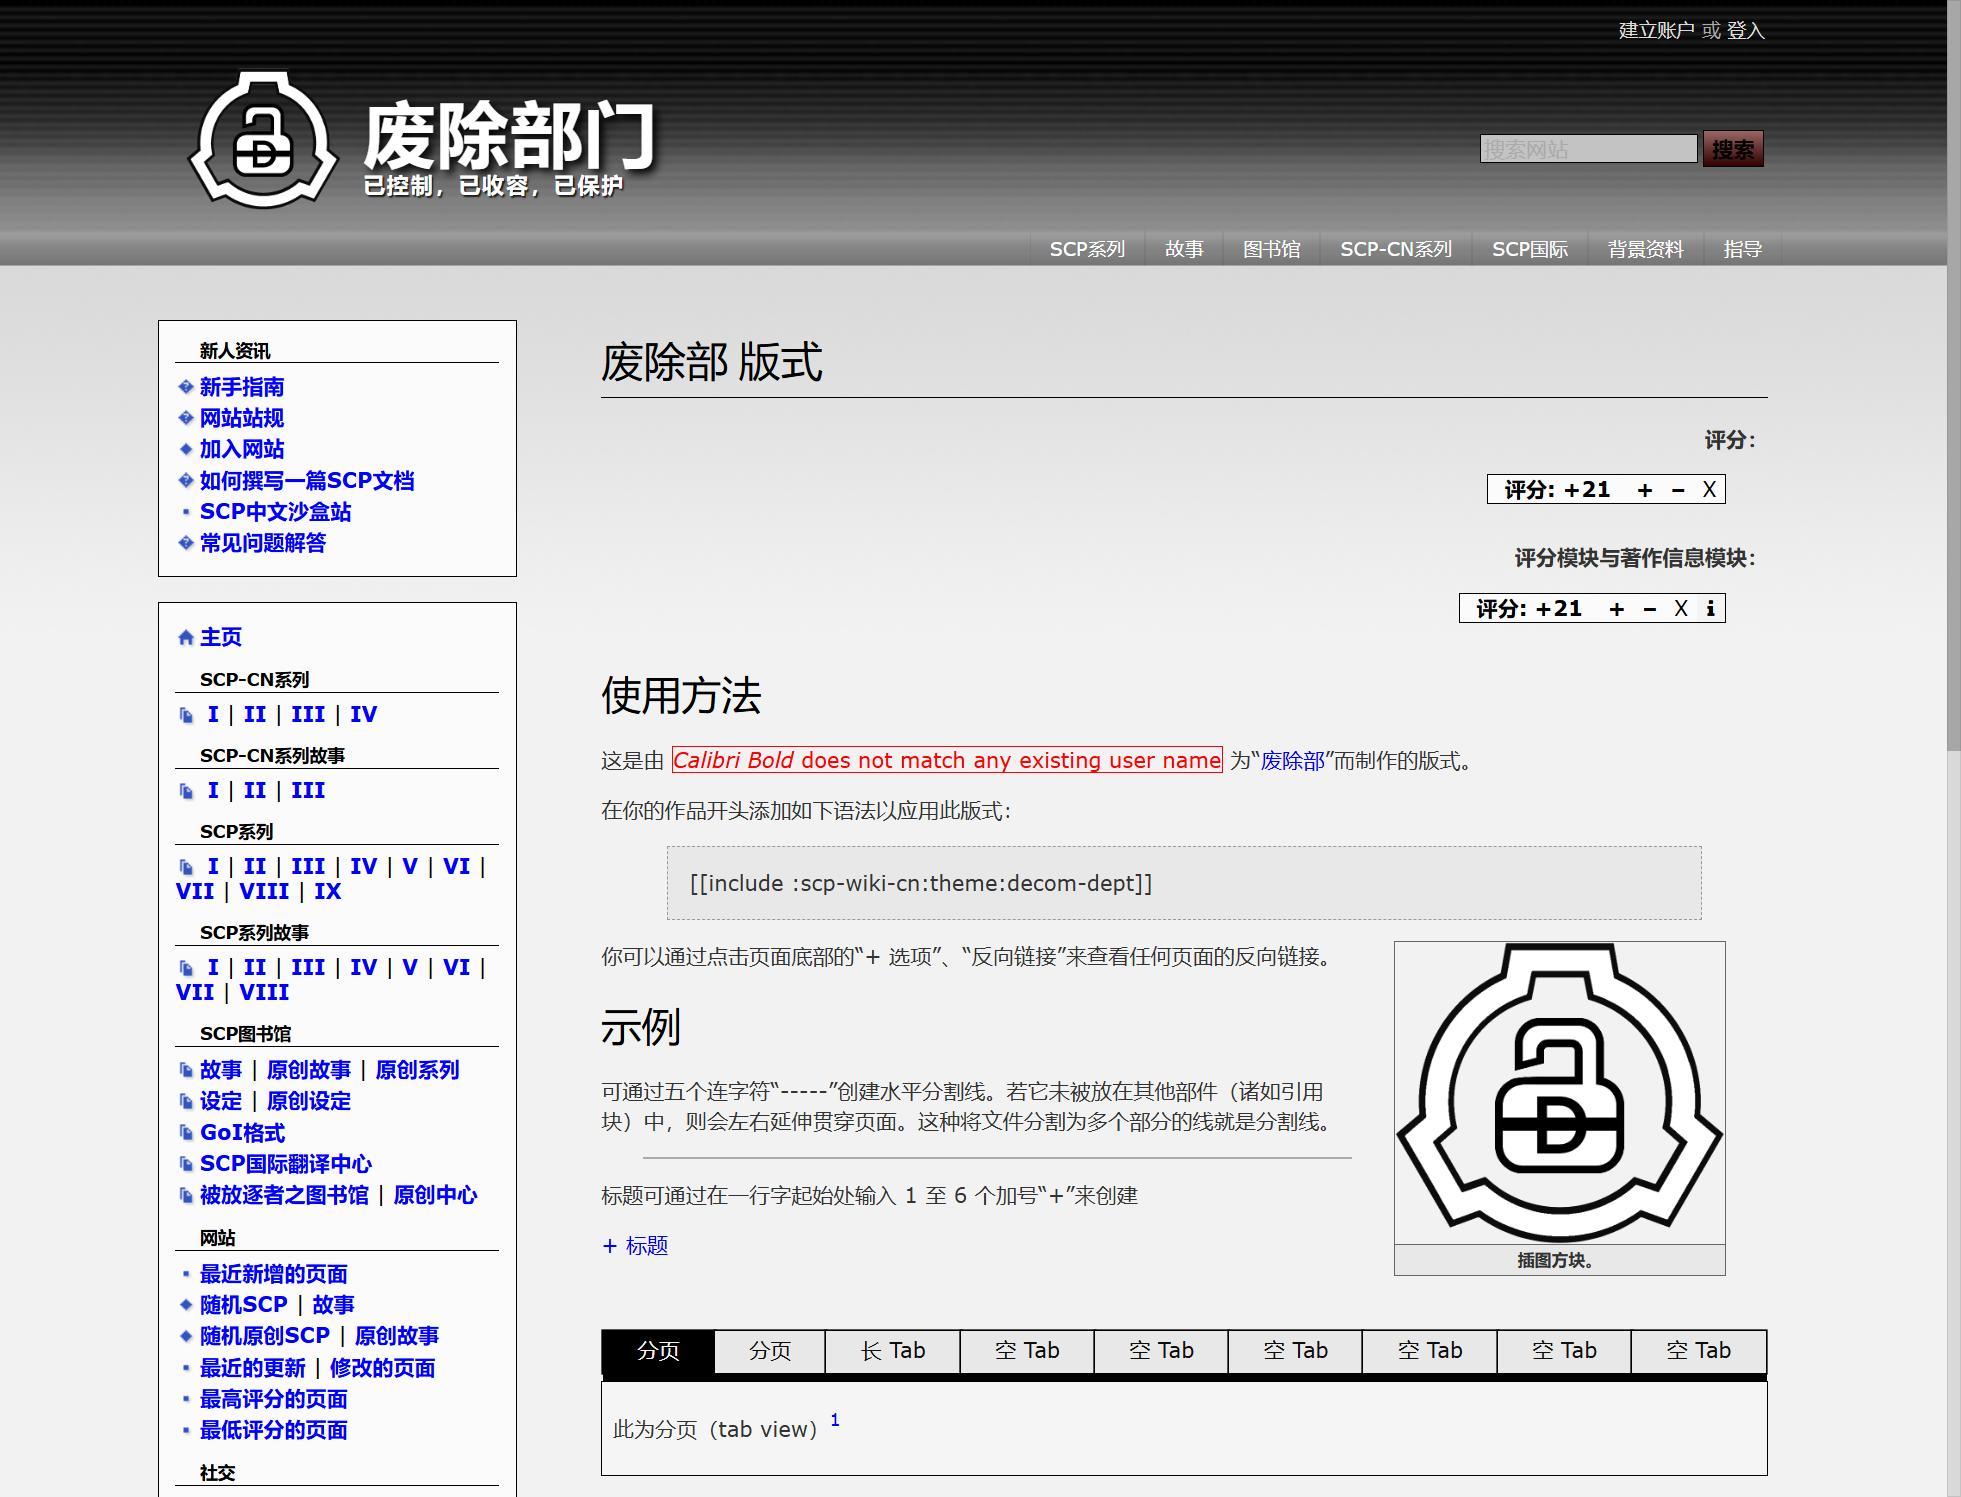
Task: Switch to the 长 Tab tab
Action: pyautogui.click(x=892, y=1350)
